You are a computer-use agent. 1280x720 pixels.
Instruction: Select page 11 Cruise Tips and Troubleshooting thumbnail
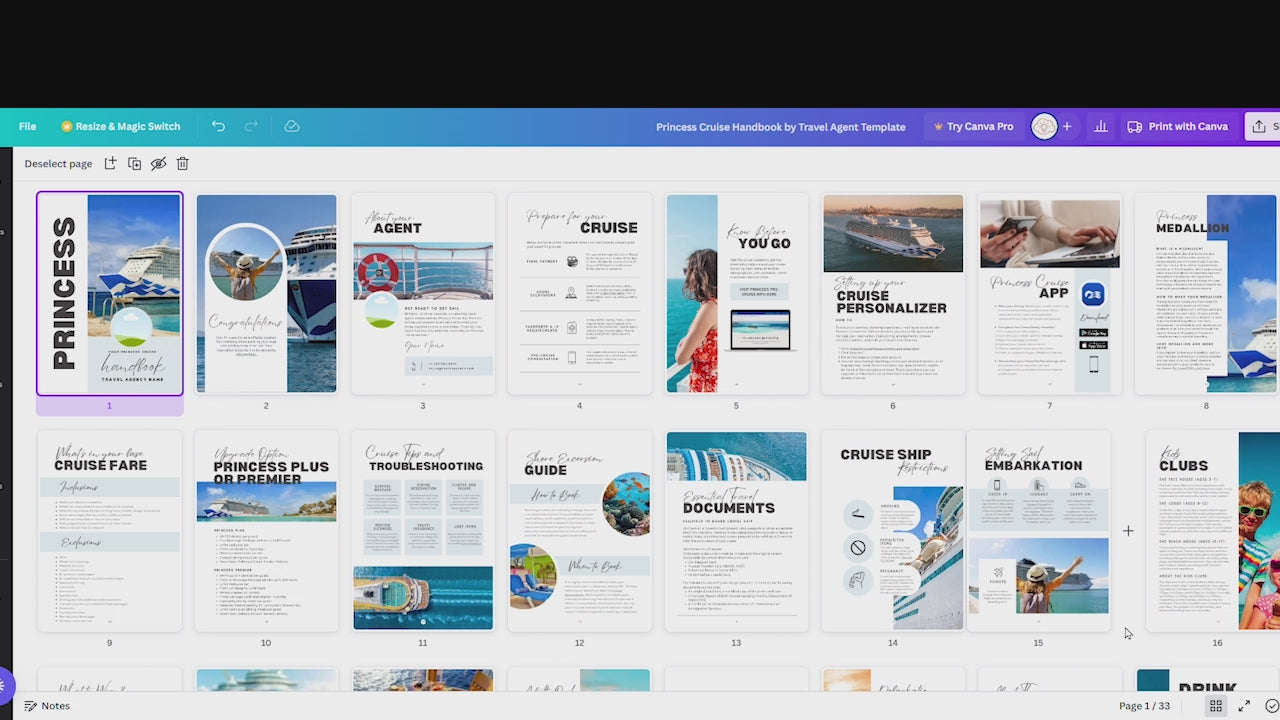pyautogui.click(x=423, y=531)
